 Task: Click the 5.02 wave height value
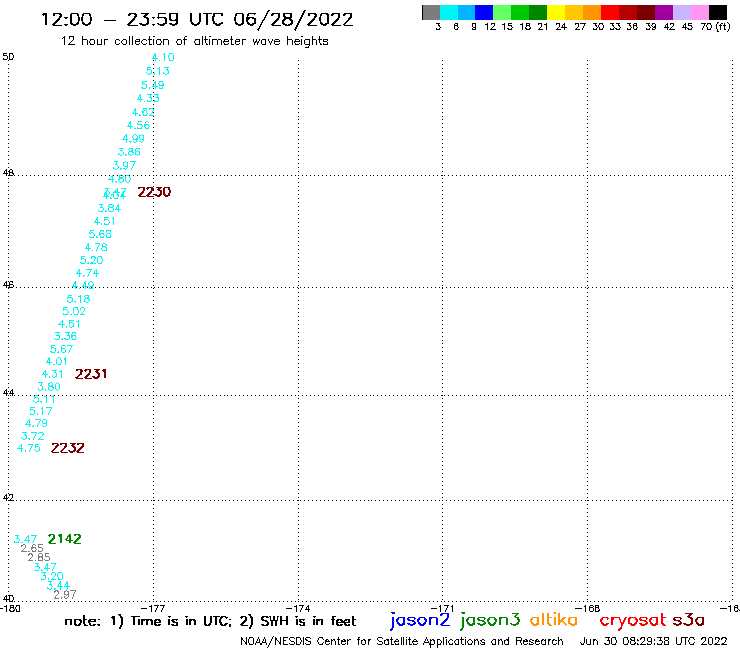pyautogui.click(x=74, y=312)
